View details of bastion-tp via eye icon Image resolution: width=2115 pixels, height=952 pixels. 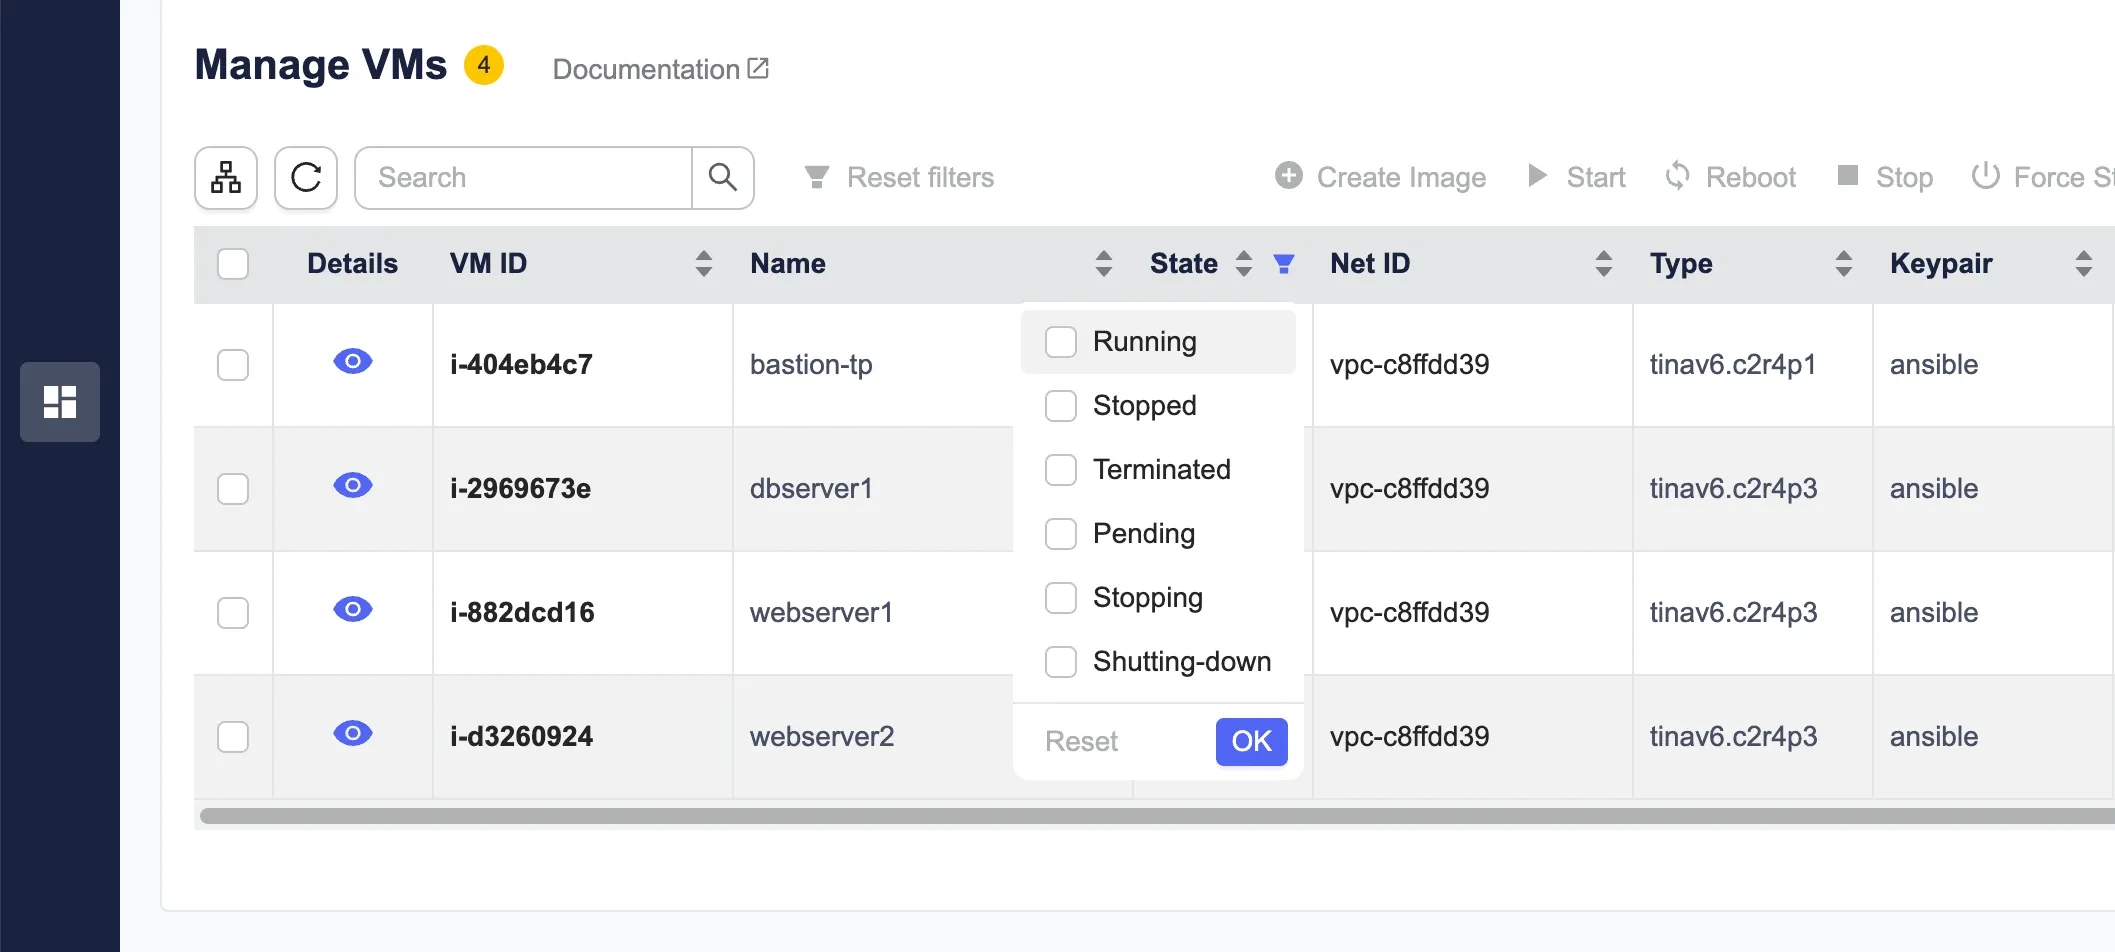coord(352,362)
